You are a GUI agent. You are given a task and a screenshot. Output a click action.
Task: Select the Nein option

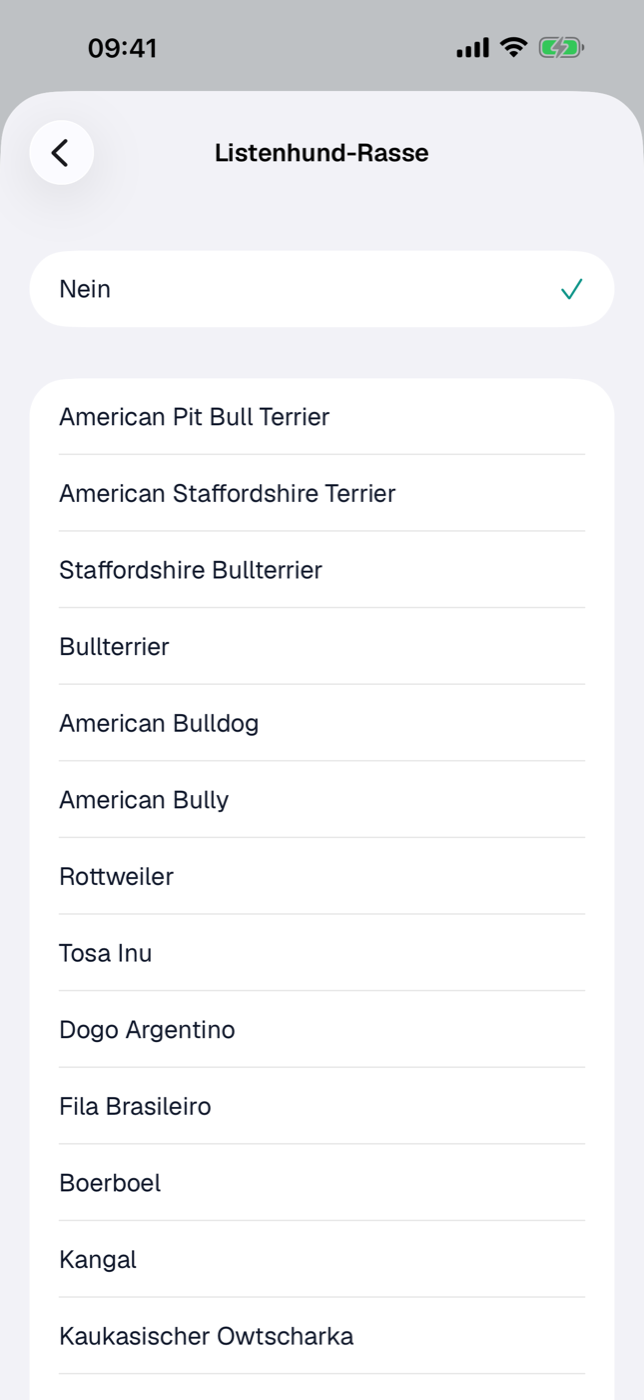click(322, 289)
